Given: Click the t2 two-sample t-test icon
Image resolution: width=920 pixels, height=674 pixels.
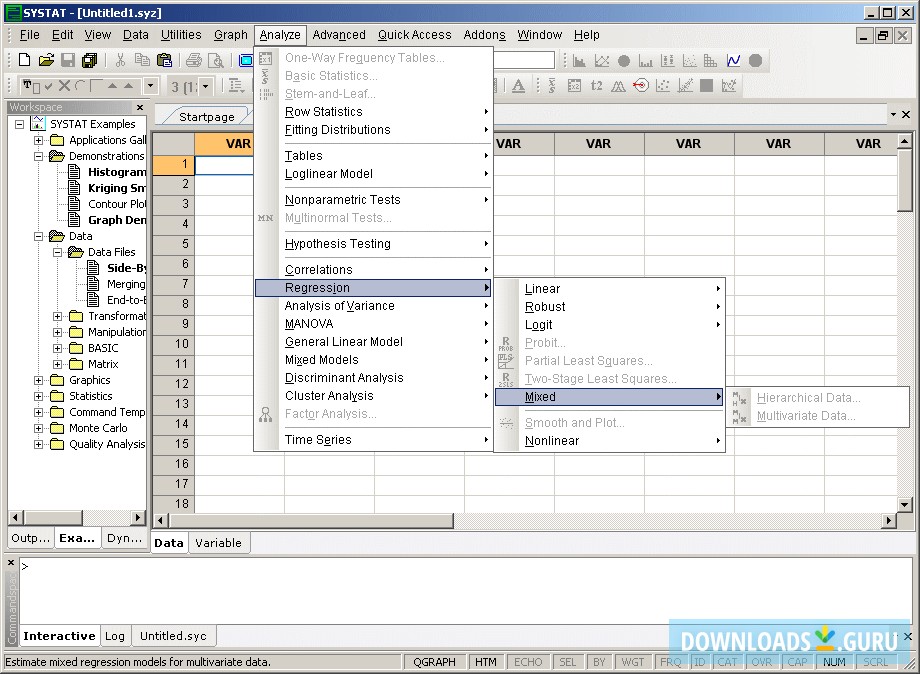Looking at the screenshot, I should click(597, 86).
